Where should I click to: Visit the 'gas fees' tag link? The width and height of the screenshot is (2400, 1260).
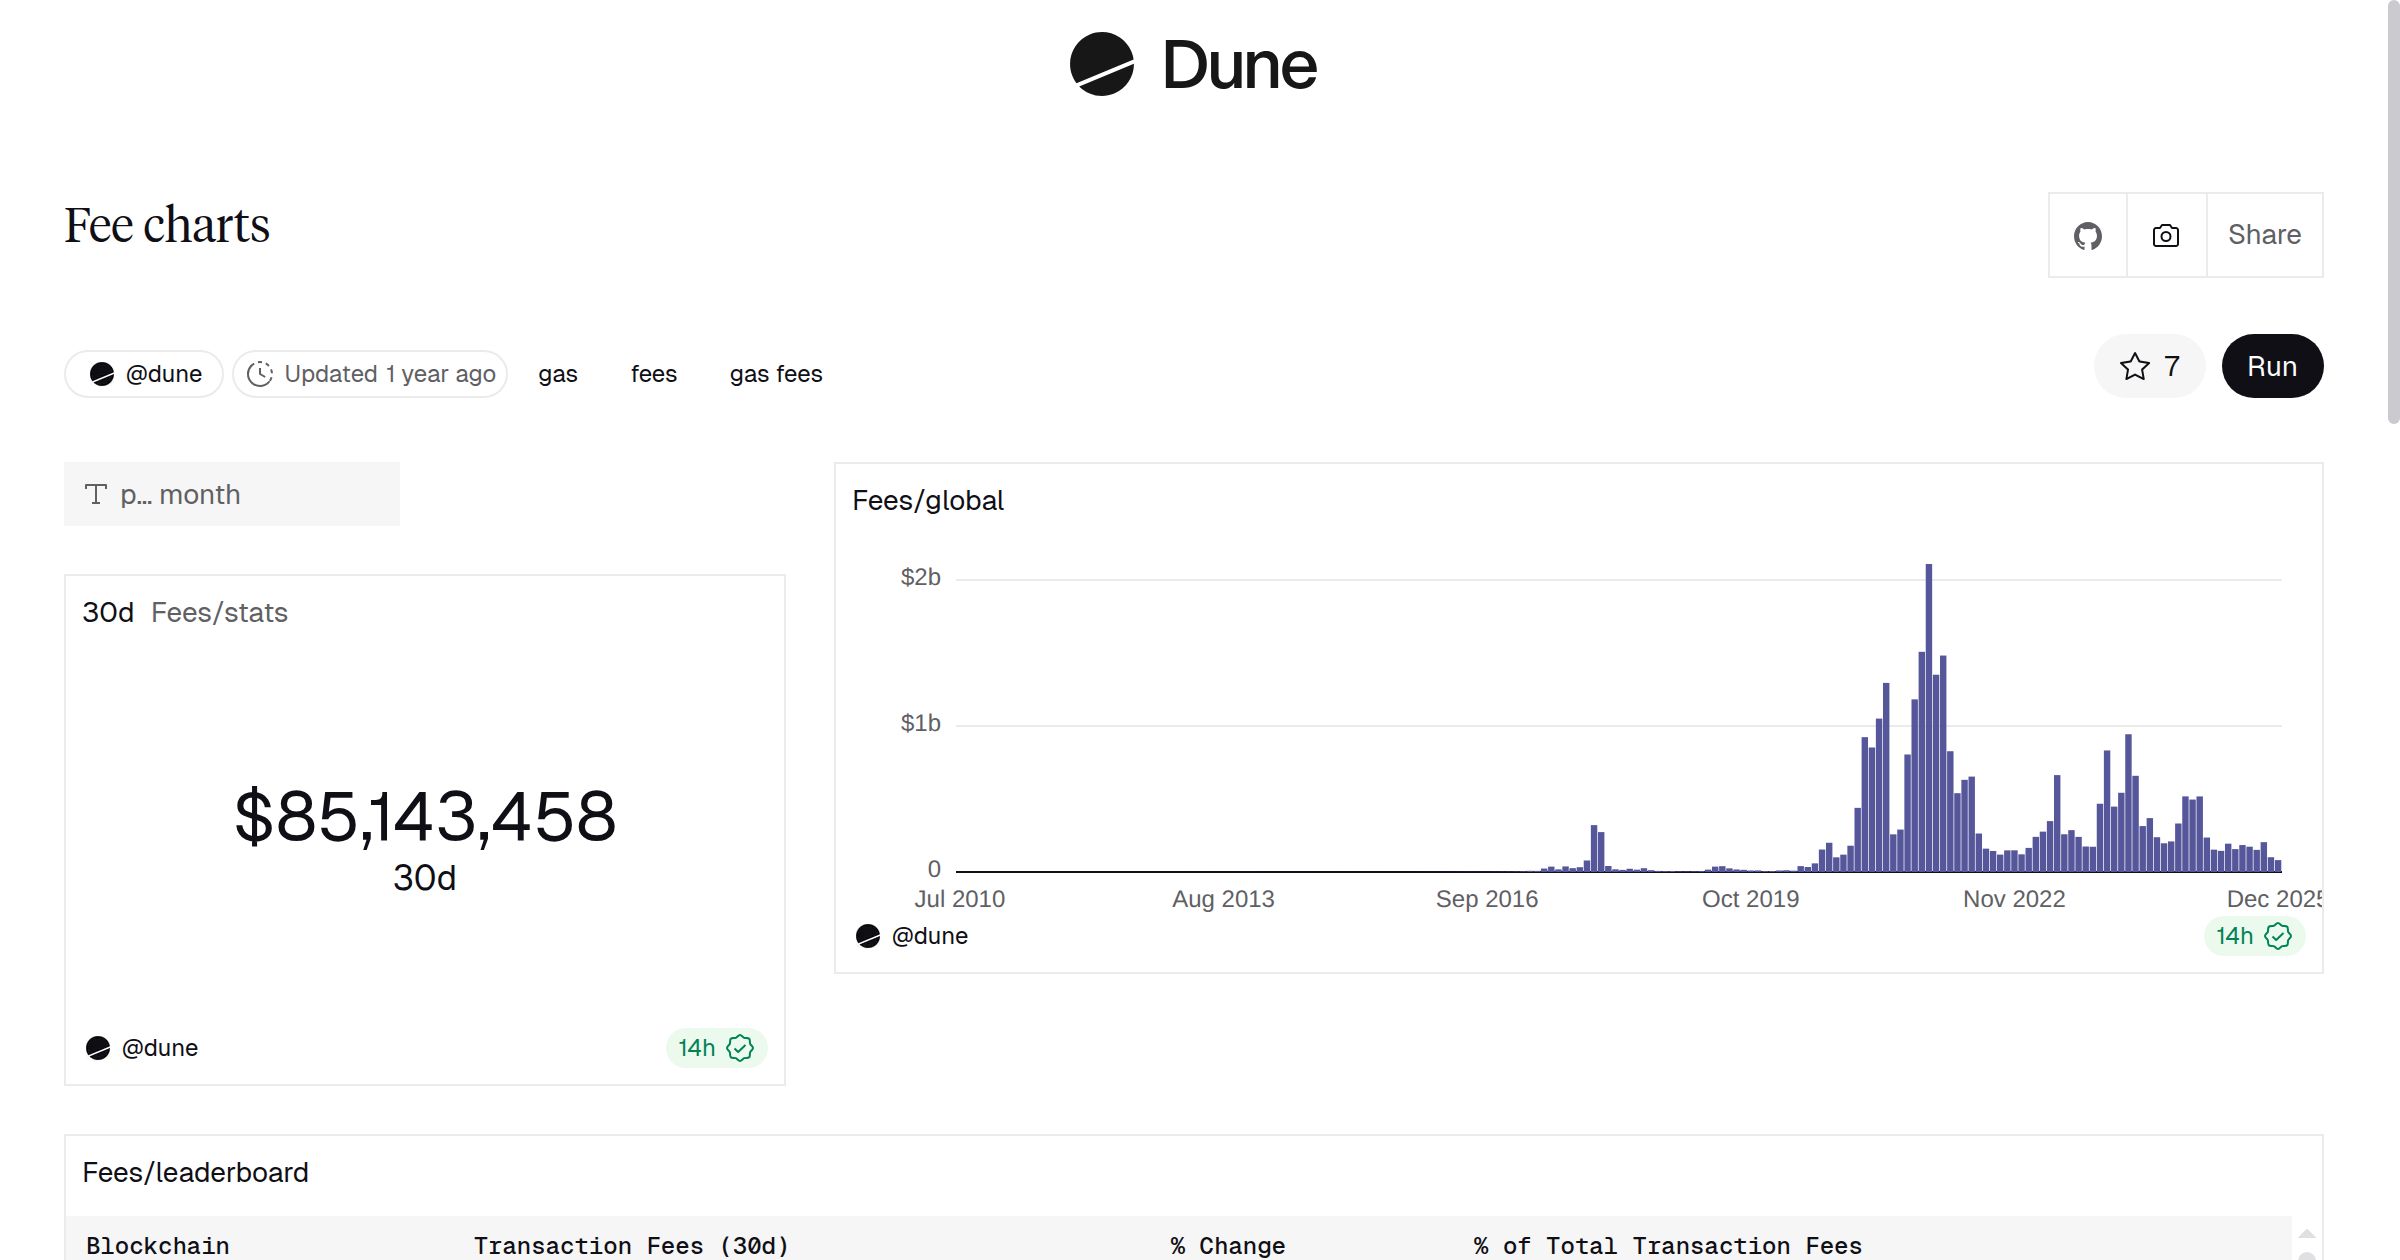coord(775,373)
